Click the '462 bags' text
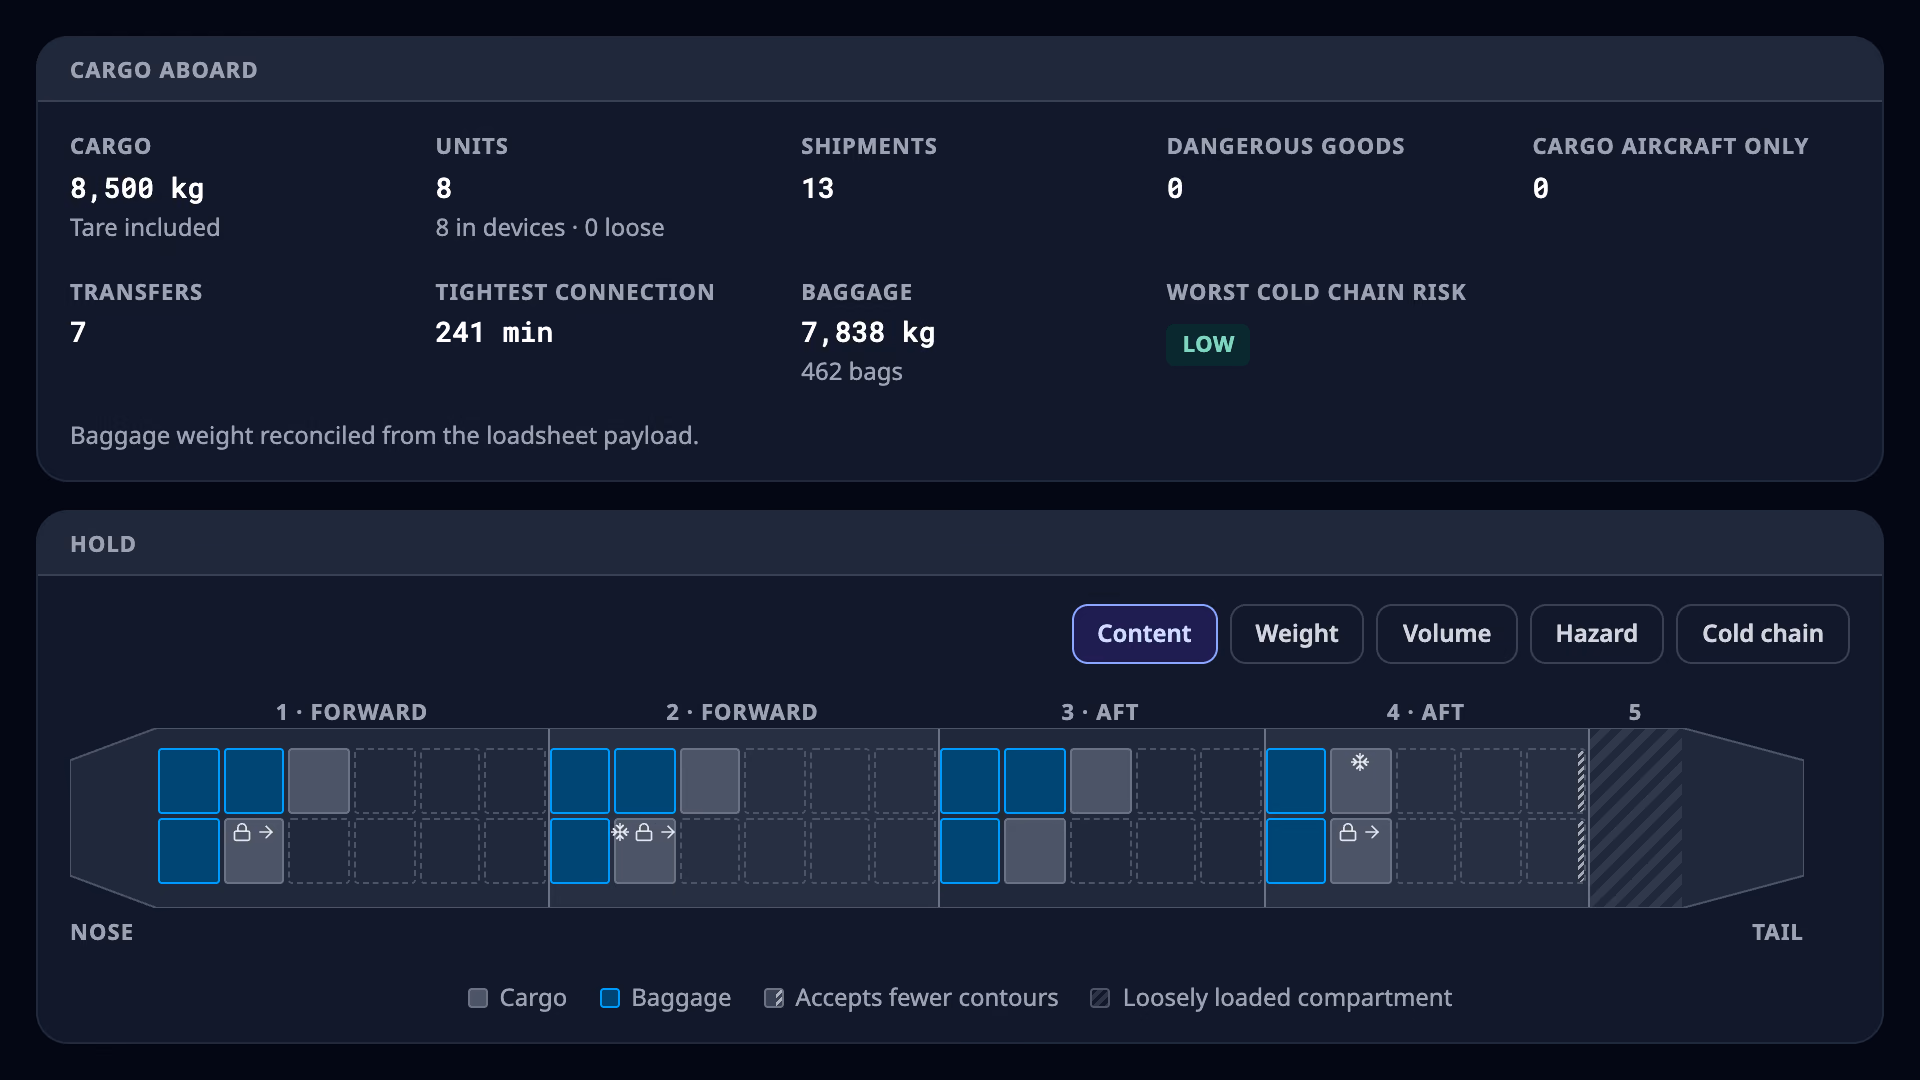This screenshot has width=1920, height=1080. click(x=852, y=372)
